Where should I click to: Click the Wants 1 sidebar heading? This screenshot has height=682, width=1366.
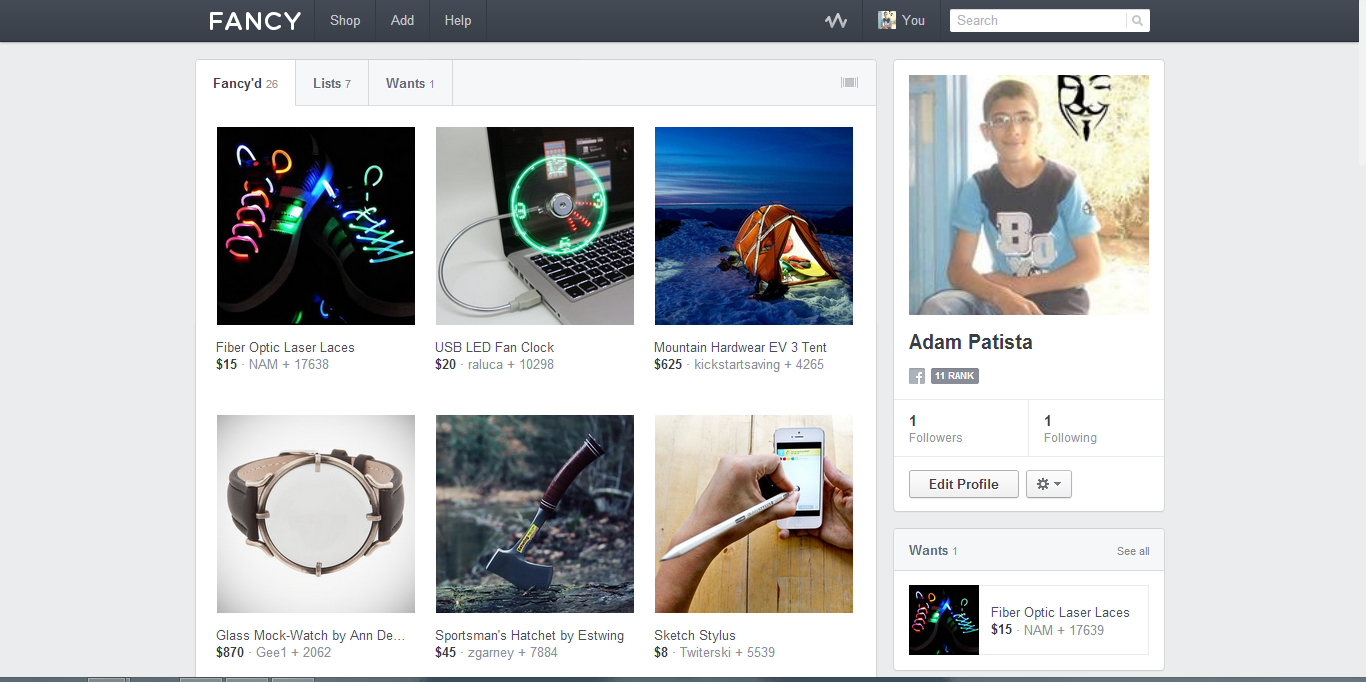point(933,550)
